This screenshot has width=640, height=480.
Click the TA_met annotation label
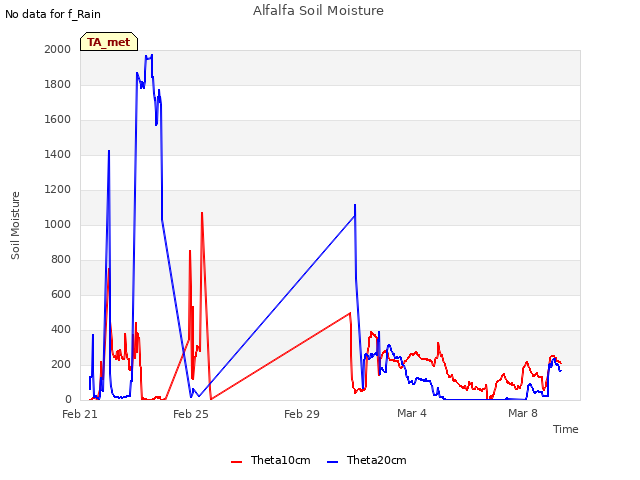pos(109,42)
